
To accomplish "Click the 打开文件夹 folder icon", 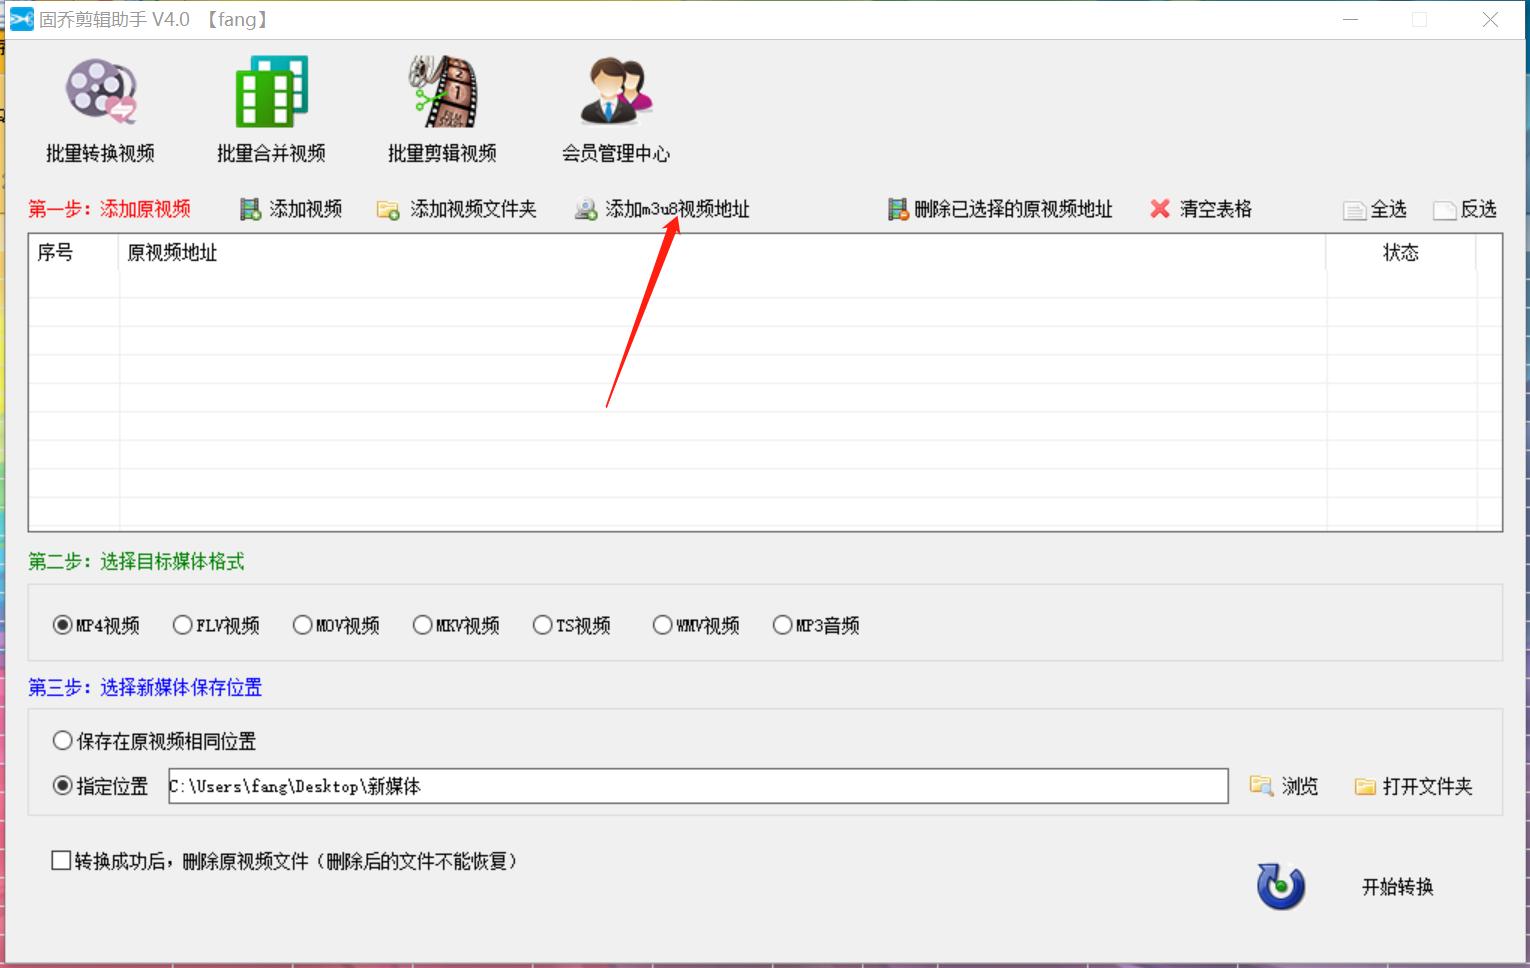I will [x=1365, y=787].
